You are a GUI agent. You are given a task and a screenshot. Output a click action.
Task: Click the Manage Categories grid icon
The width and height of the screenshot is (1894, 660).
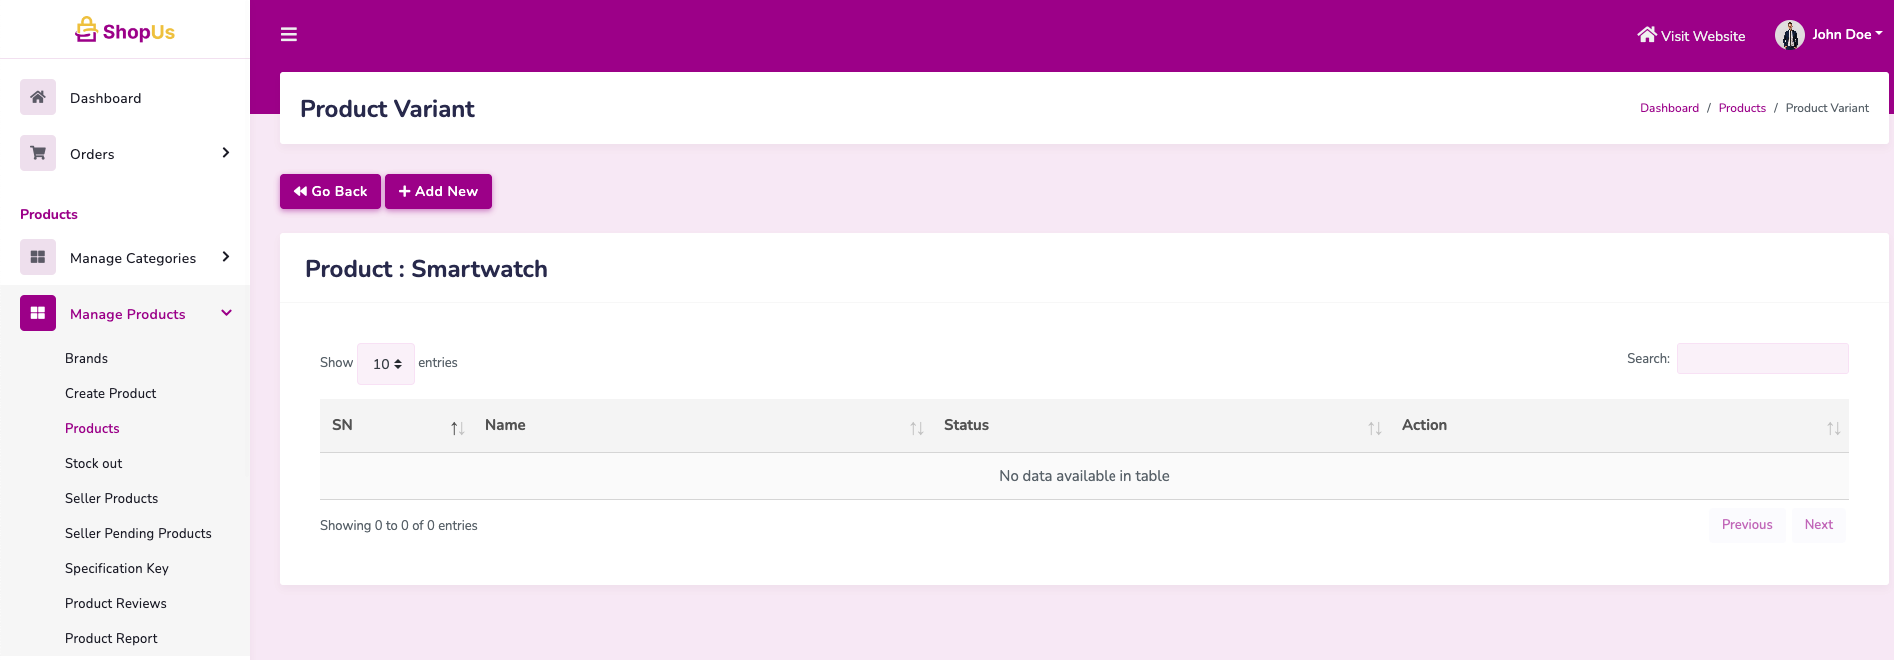click(x=38, y=257)
